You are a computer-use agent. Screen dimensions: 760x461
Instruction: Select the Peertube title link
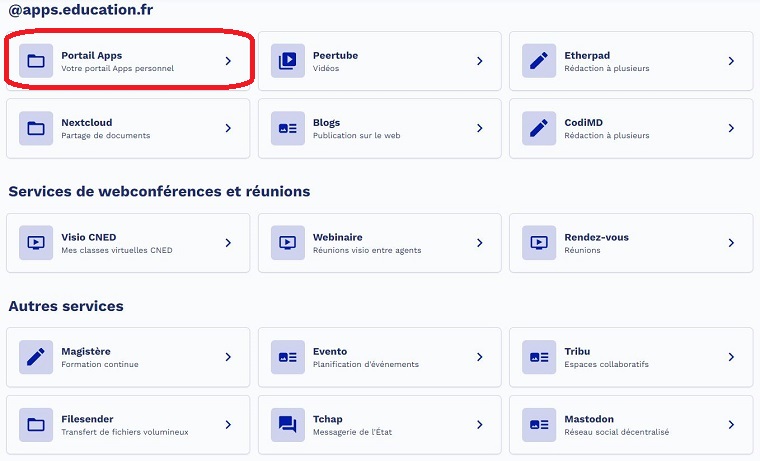tap(335, 56)
